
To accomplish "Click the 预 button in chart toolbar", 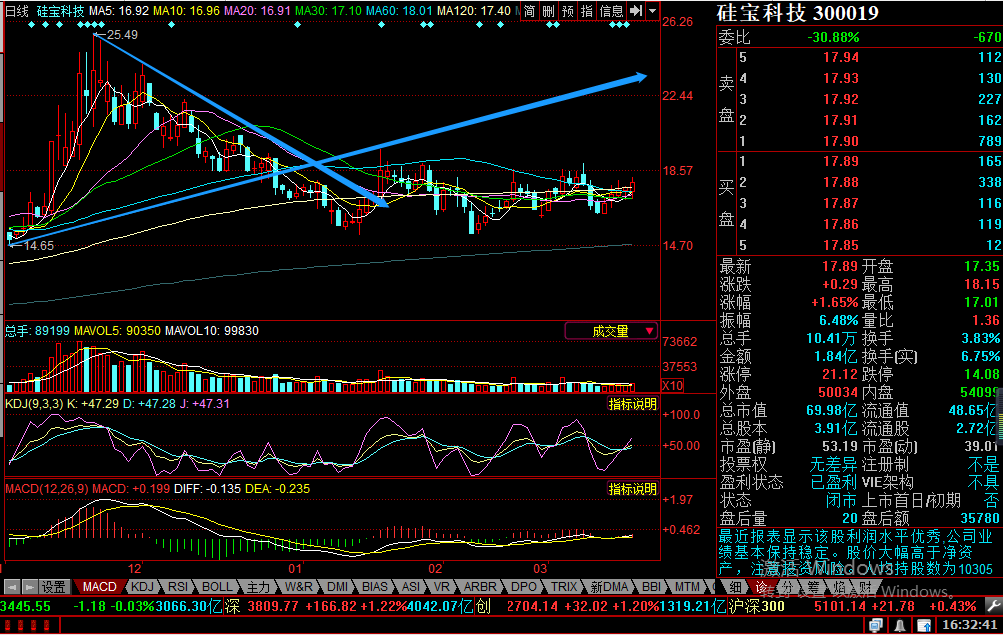I will click(x=568, y=11).
